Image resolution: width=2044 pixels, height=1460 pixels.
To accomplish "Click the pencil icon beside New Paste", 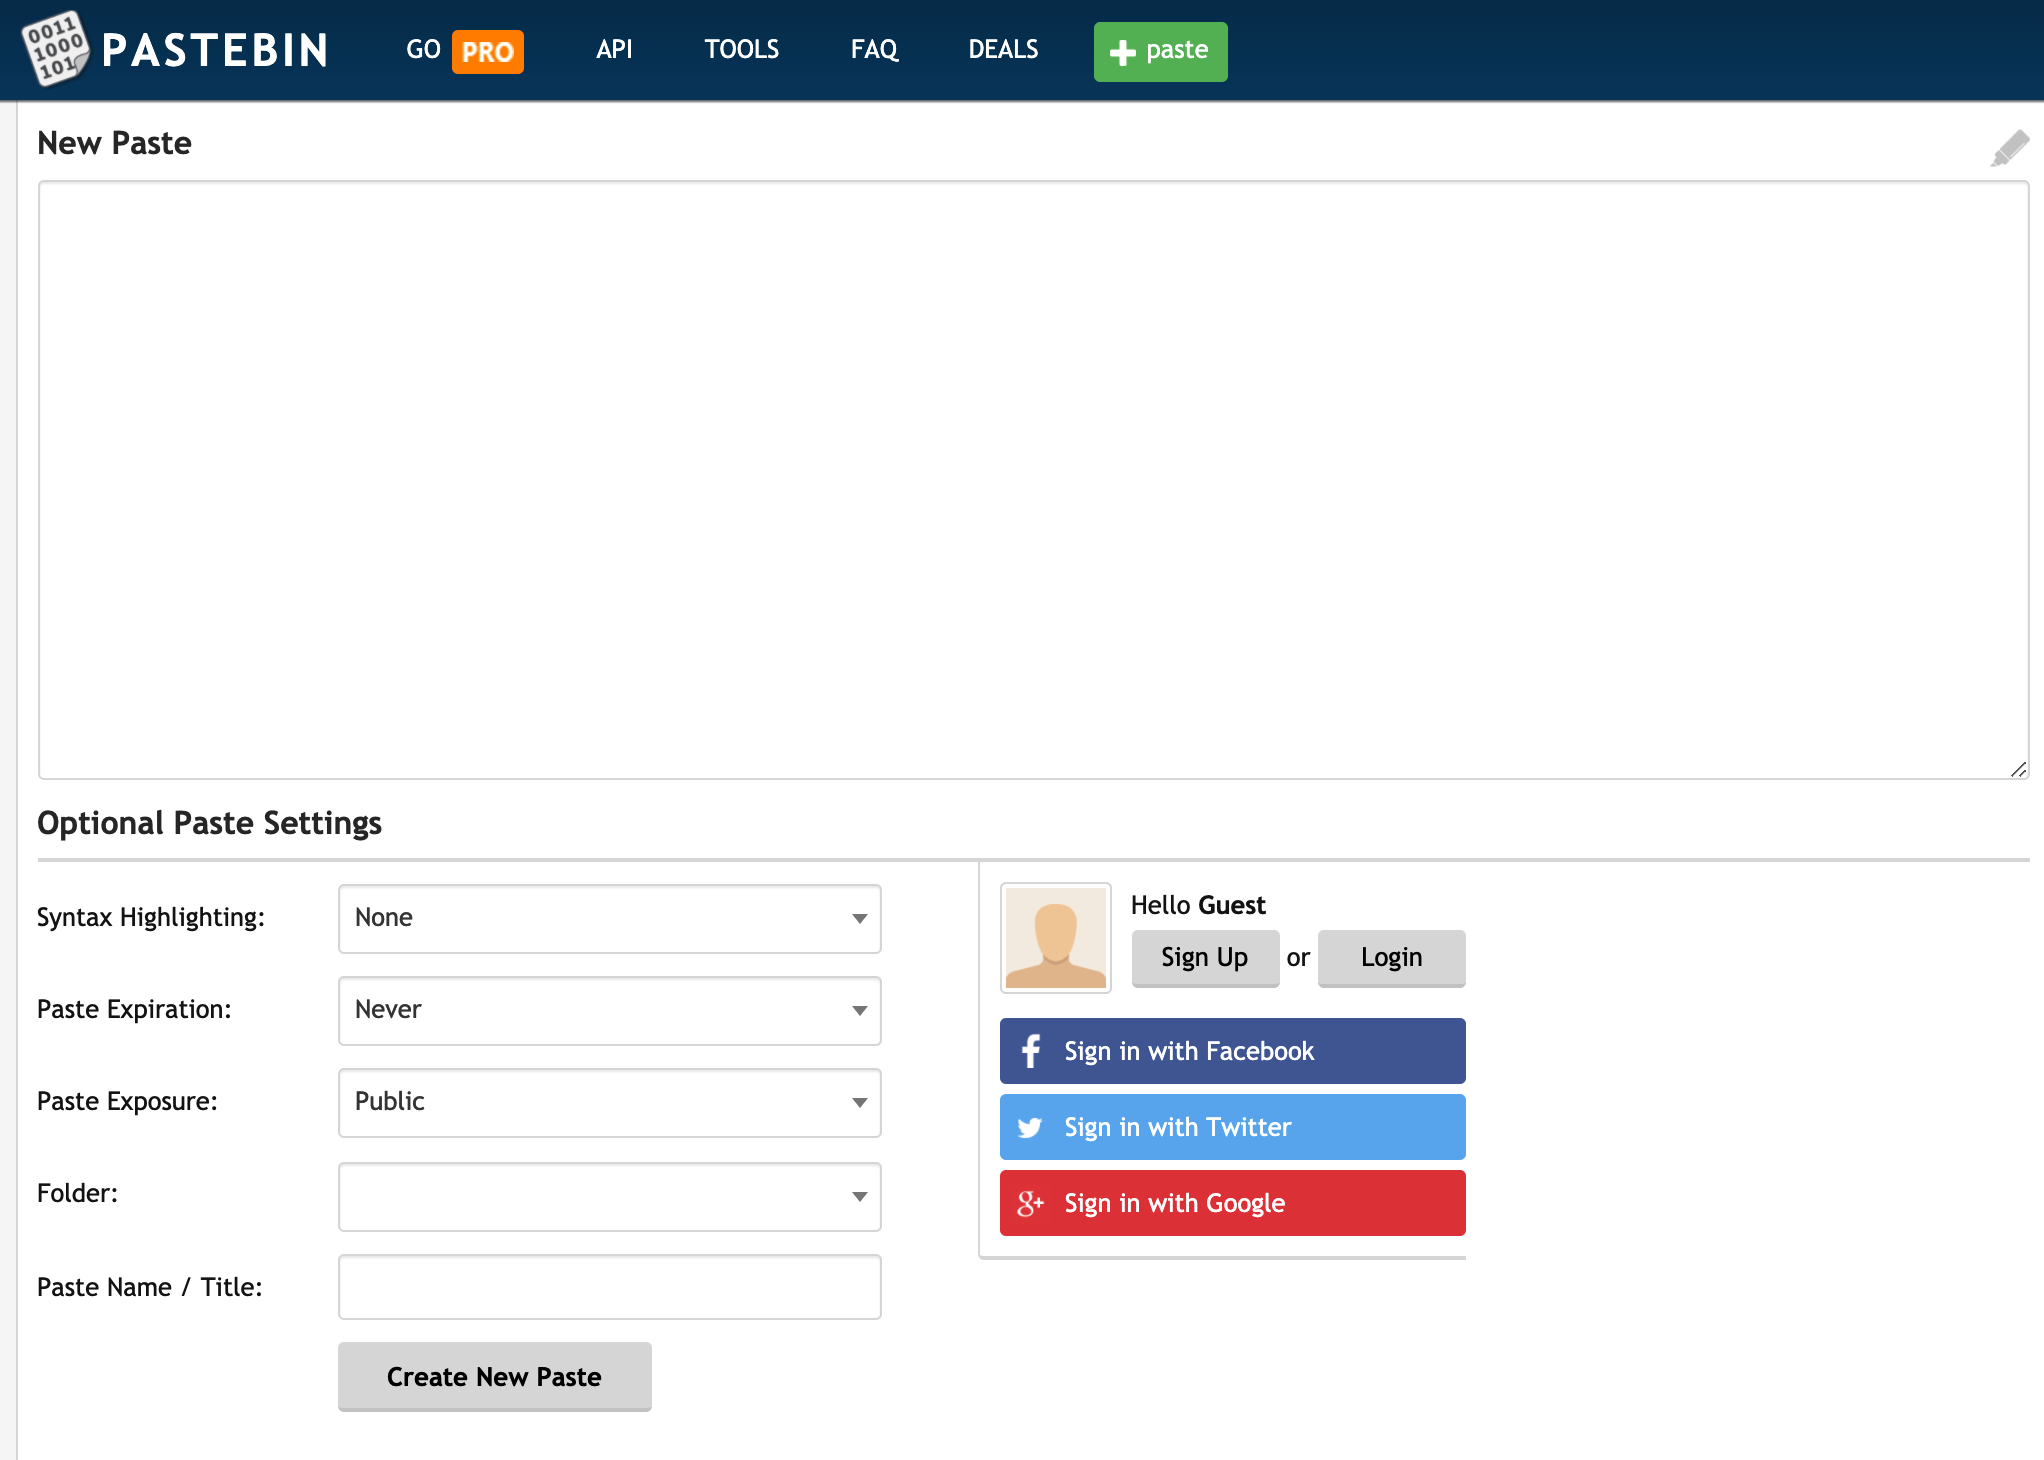I will (x=2009, y=148).
